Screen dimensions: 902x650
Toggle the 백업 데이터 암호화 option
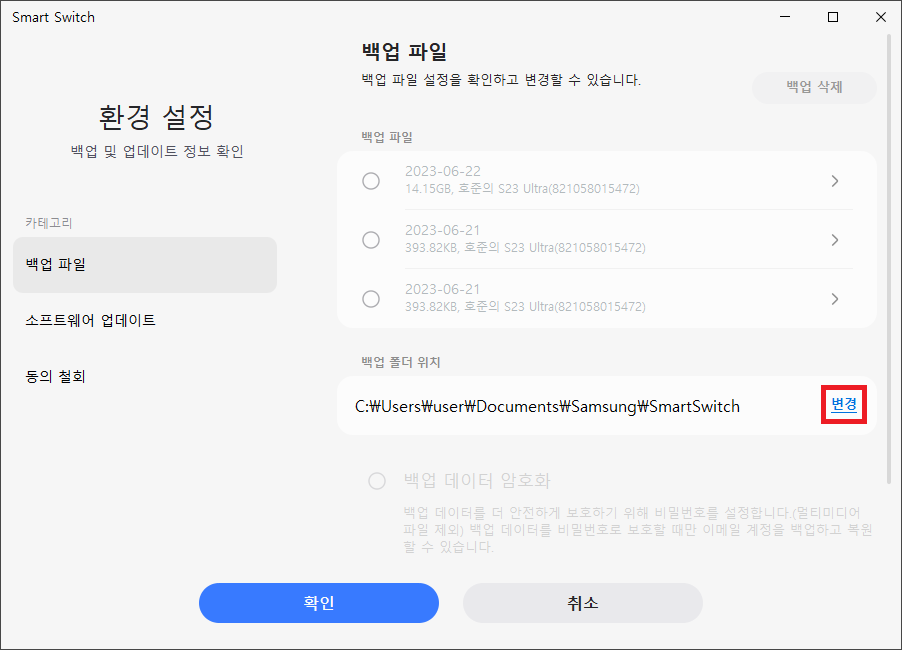377,481
